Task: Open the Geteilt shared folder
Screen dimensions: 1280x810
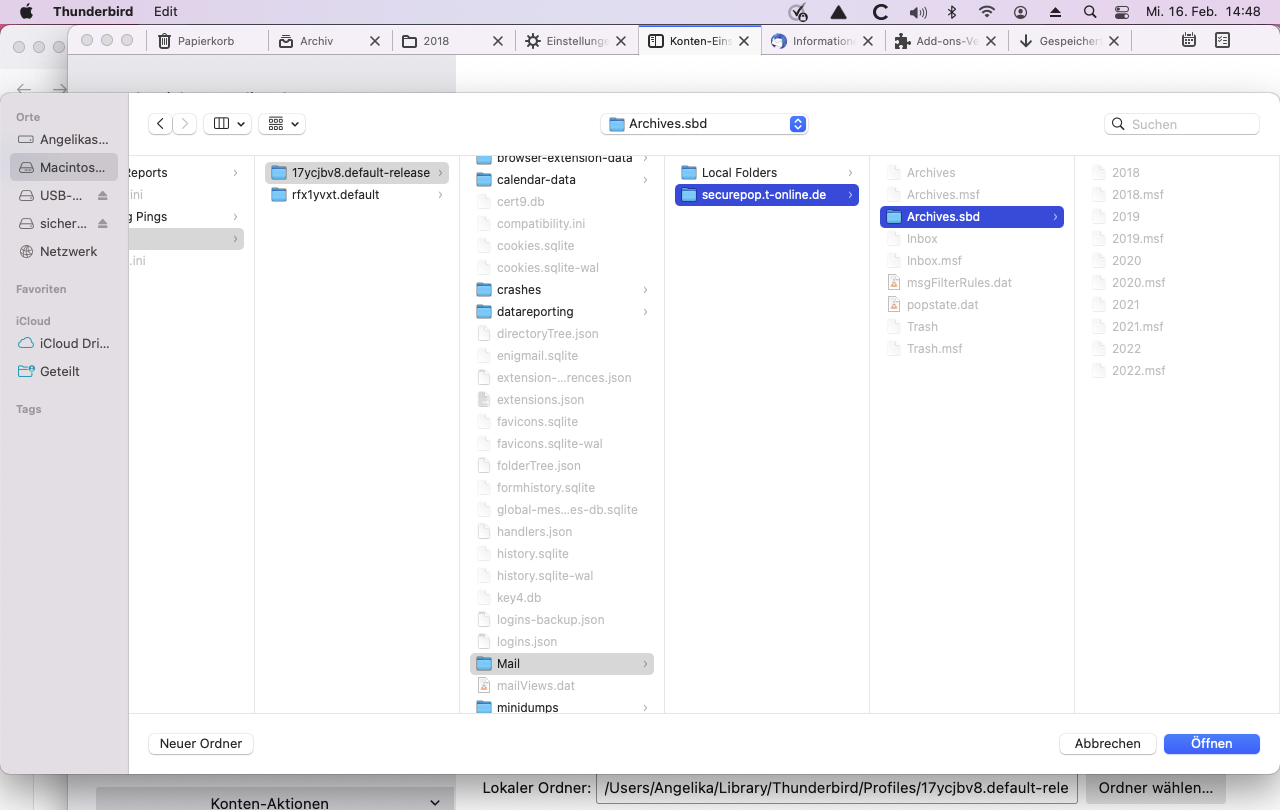Action: click(64, 371)
